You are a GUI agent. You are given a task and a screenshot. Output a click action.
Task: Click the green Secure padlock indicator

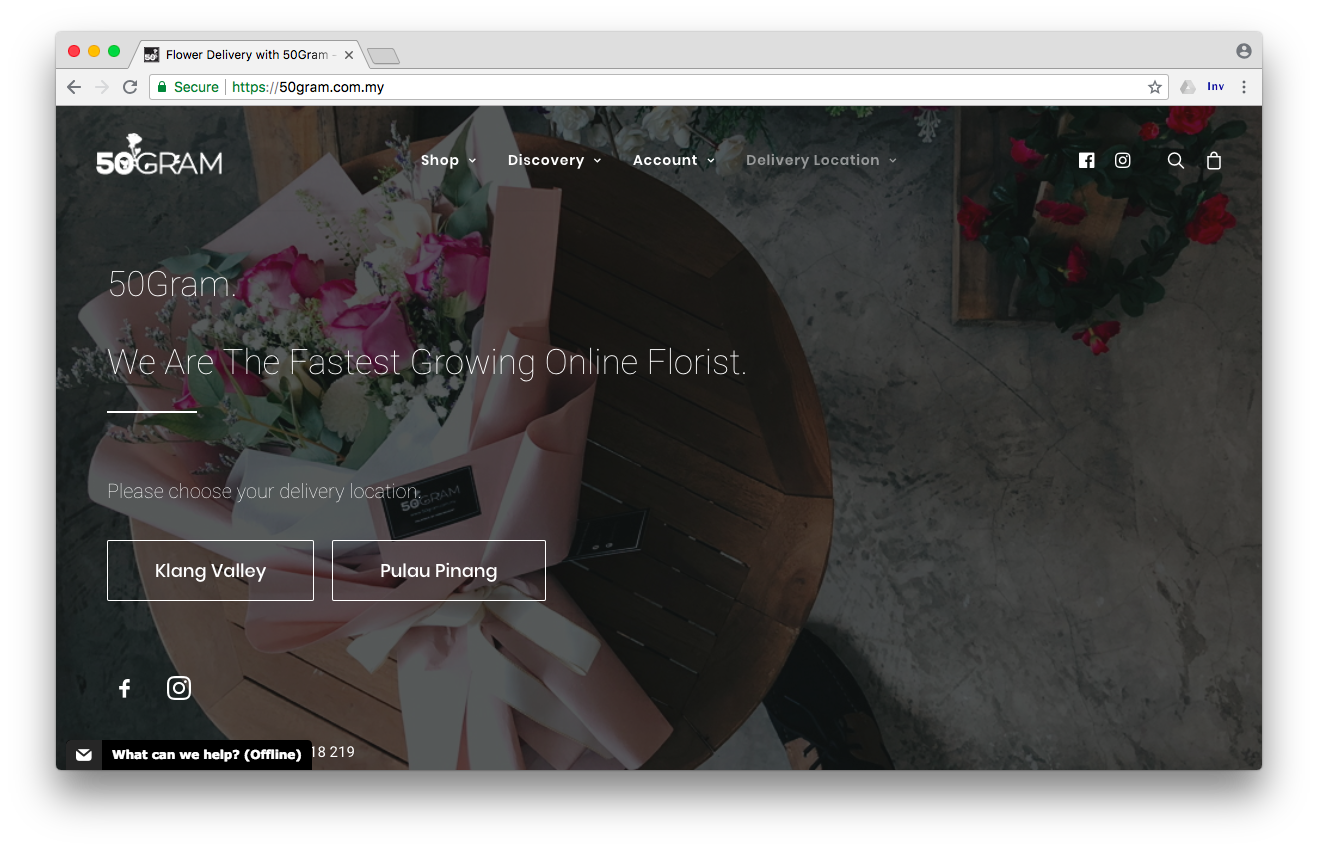[187, 87]
